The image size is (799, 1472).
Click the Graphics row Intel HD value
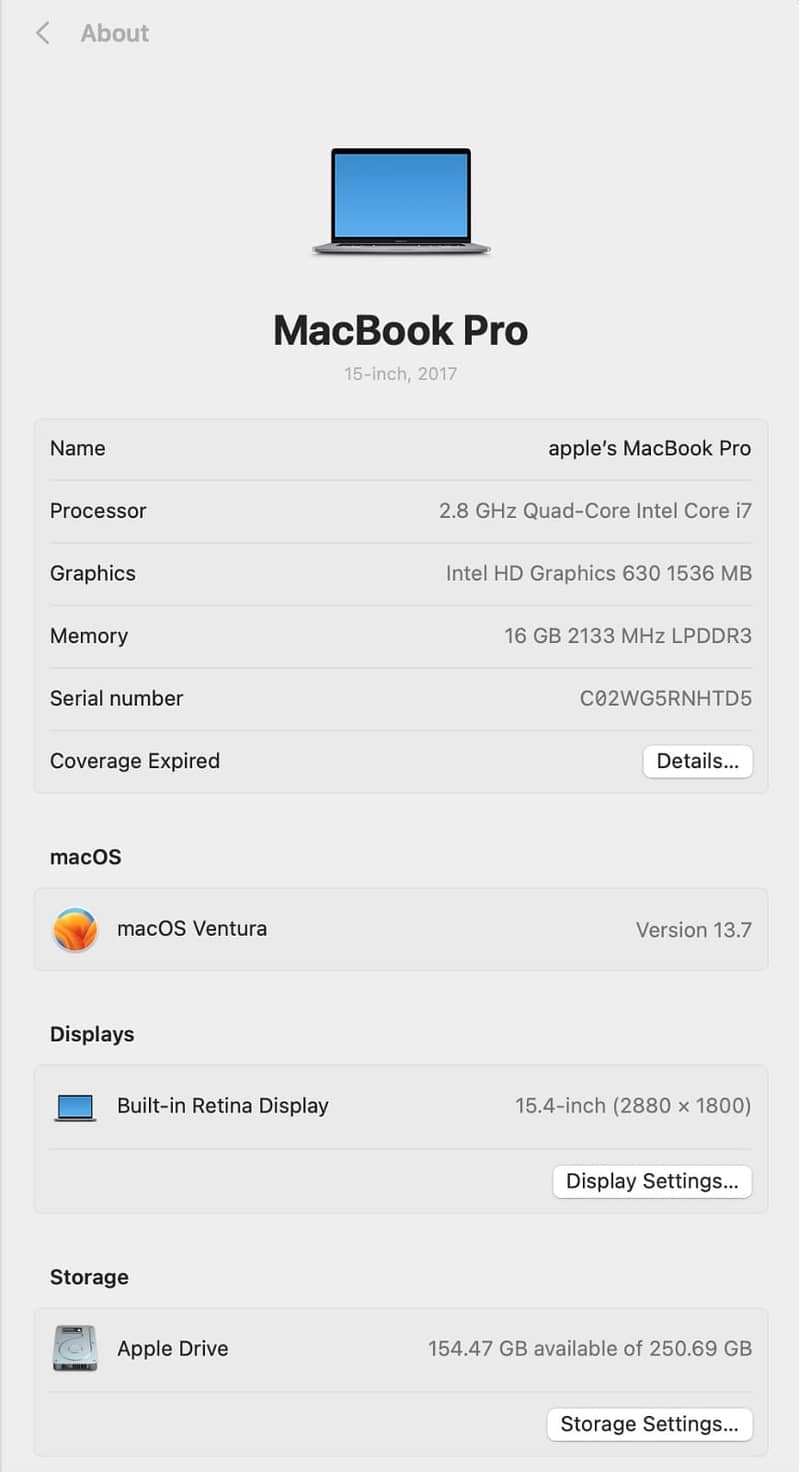point(598,573)
